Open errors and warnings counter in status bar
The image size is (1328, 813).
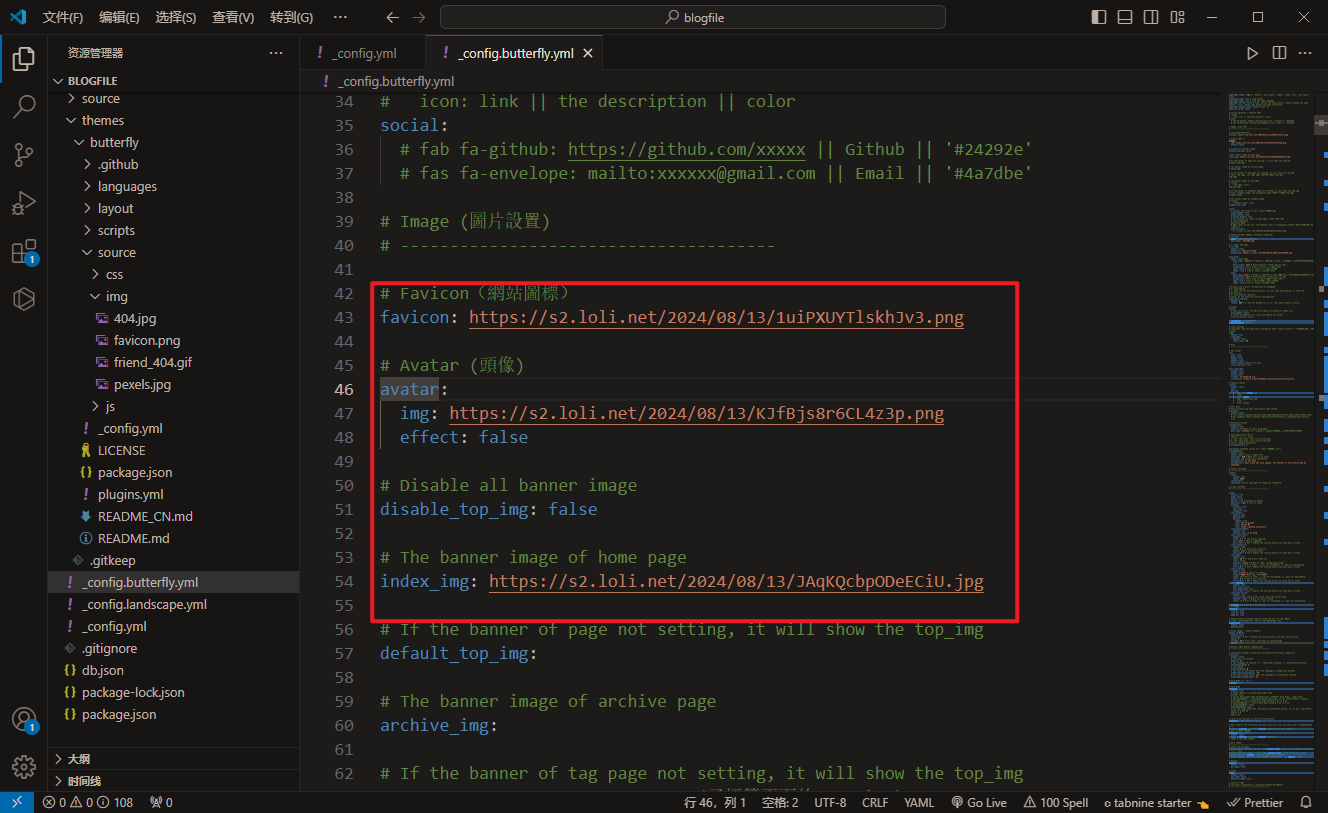tap(88, 802)
